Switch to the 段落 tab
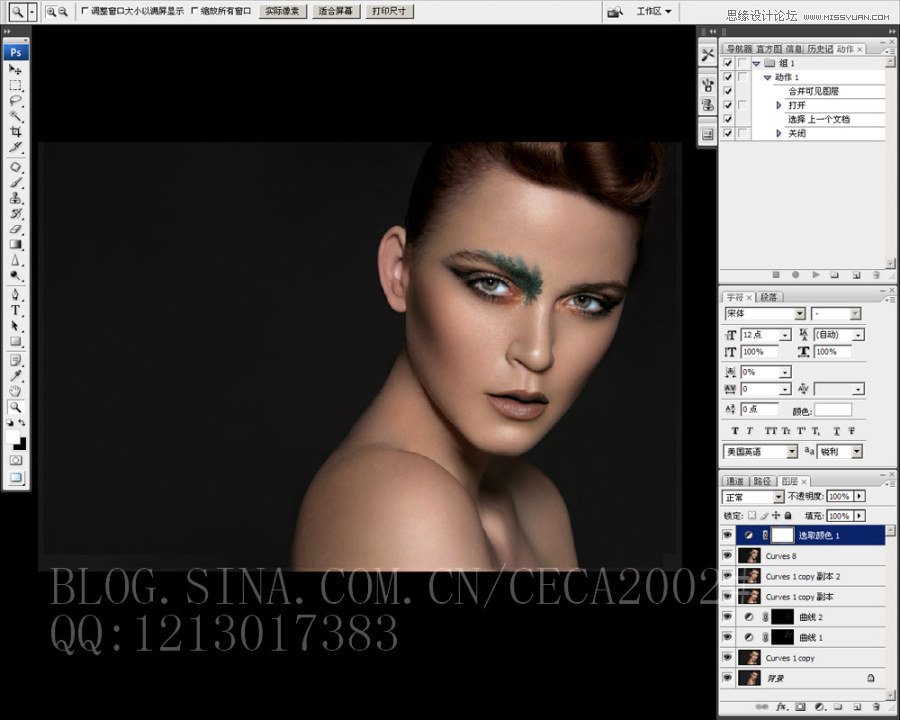This screenshot has width=900, height=720. point(768,297)
